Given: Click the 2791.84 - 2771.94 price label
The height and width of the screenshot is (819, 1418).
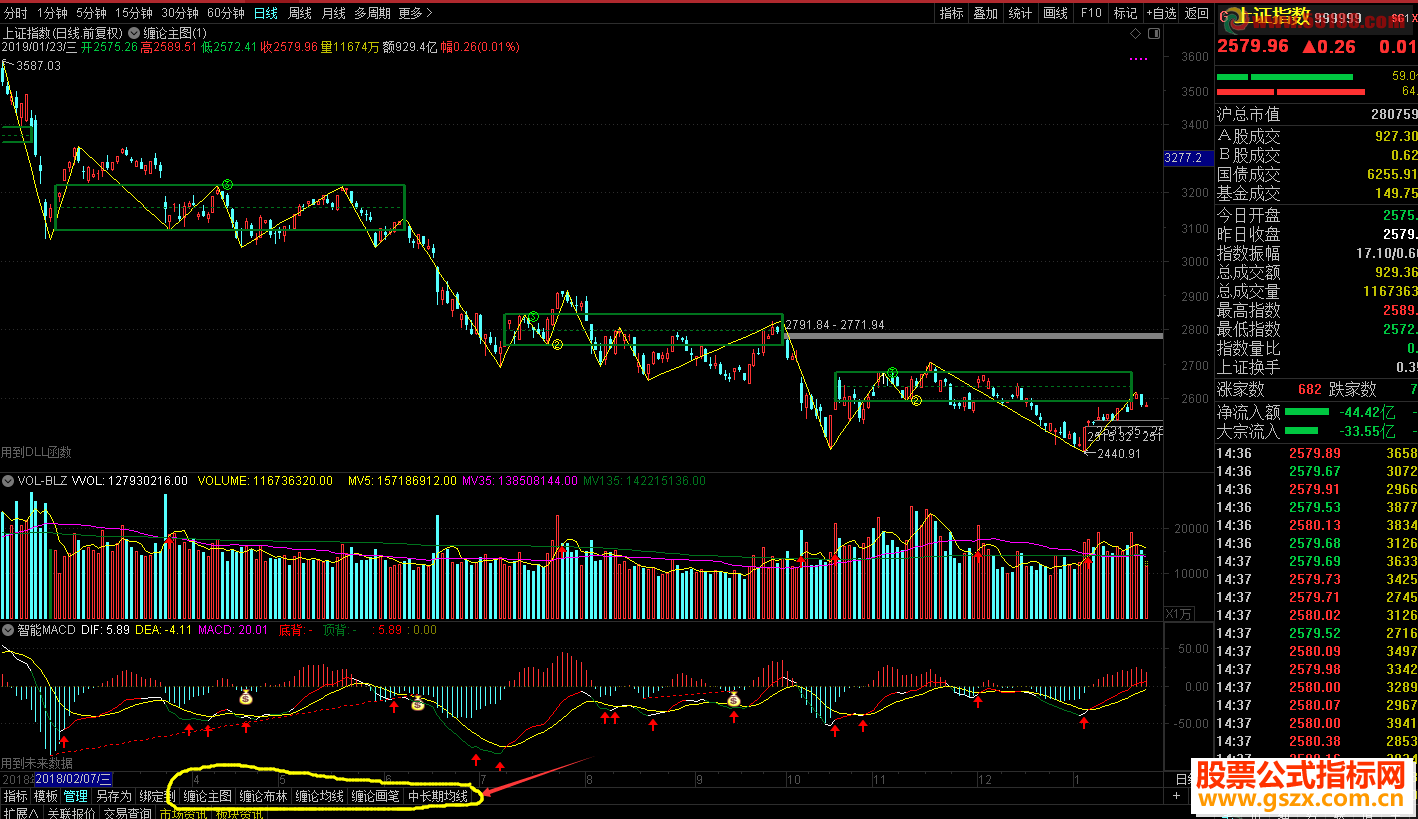Looking at the screenshot, I should [x=835, y=325].
